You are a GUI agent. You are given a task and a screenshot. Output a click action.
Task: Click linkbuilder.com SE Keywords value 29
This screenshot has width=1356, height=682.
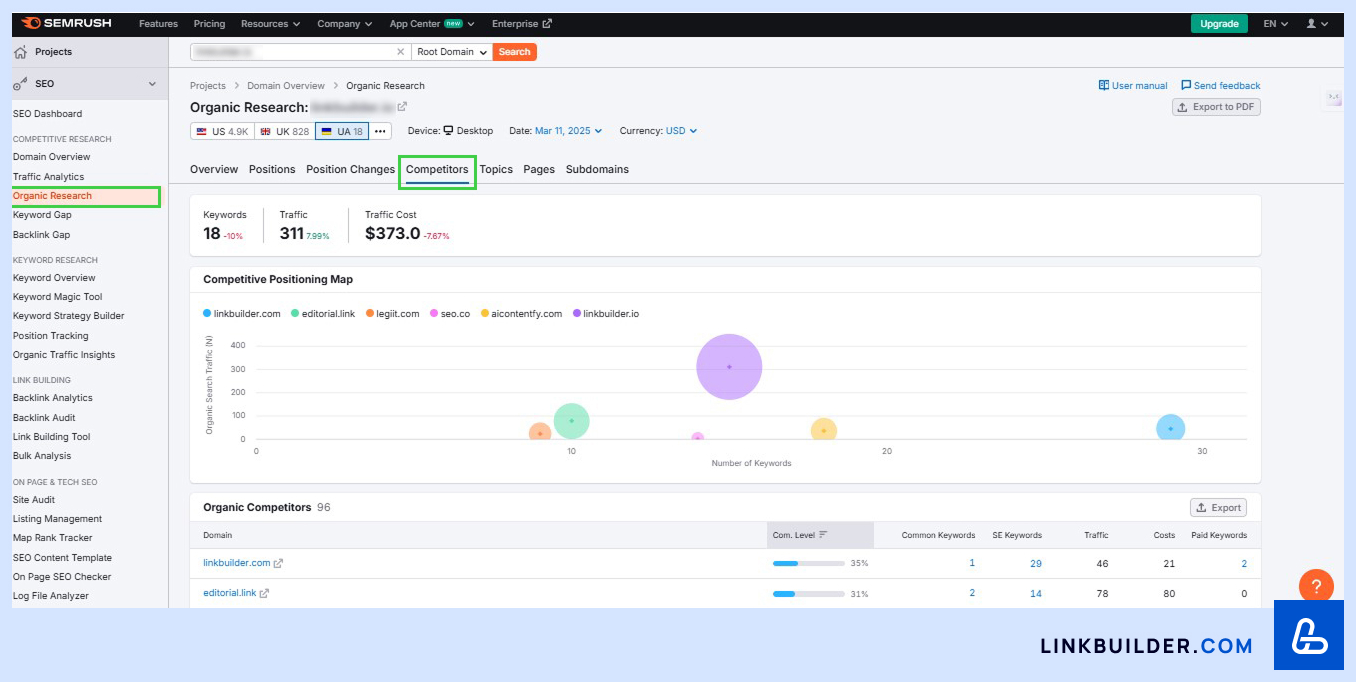pos(1036,564)
